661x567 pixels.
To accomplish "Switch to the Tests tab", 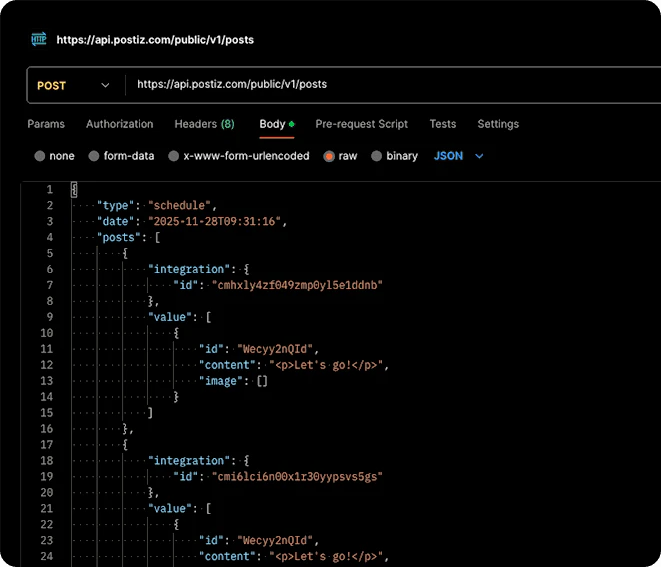I will point(442,124).
